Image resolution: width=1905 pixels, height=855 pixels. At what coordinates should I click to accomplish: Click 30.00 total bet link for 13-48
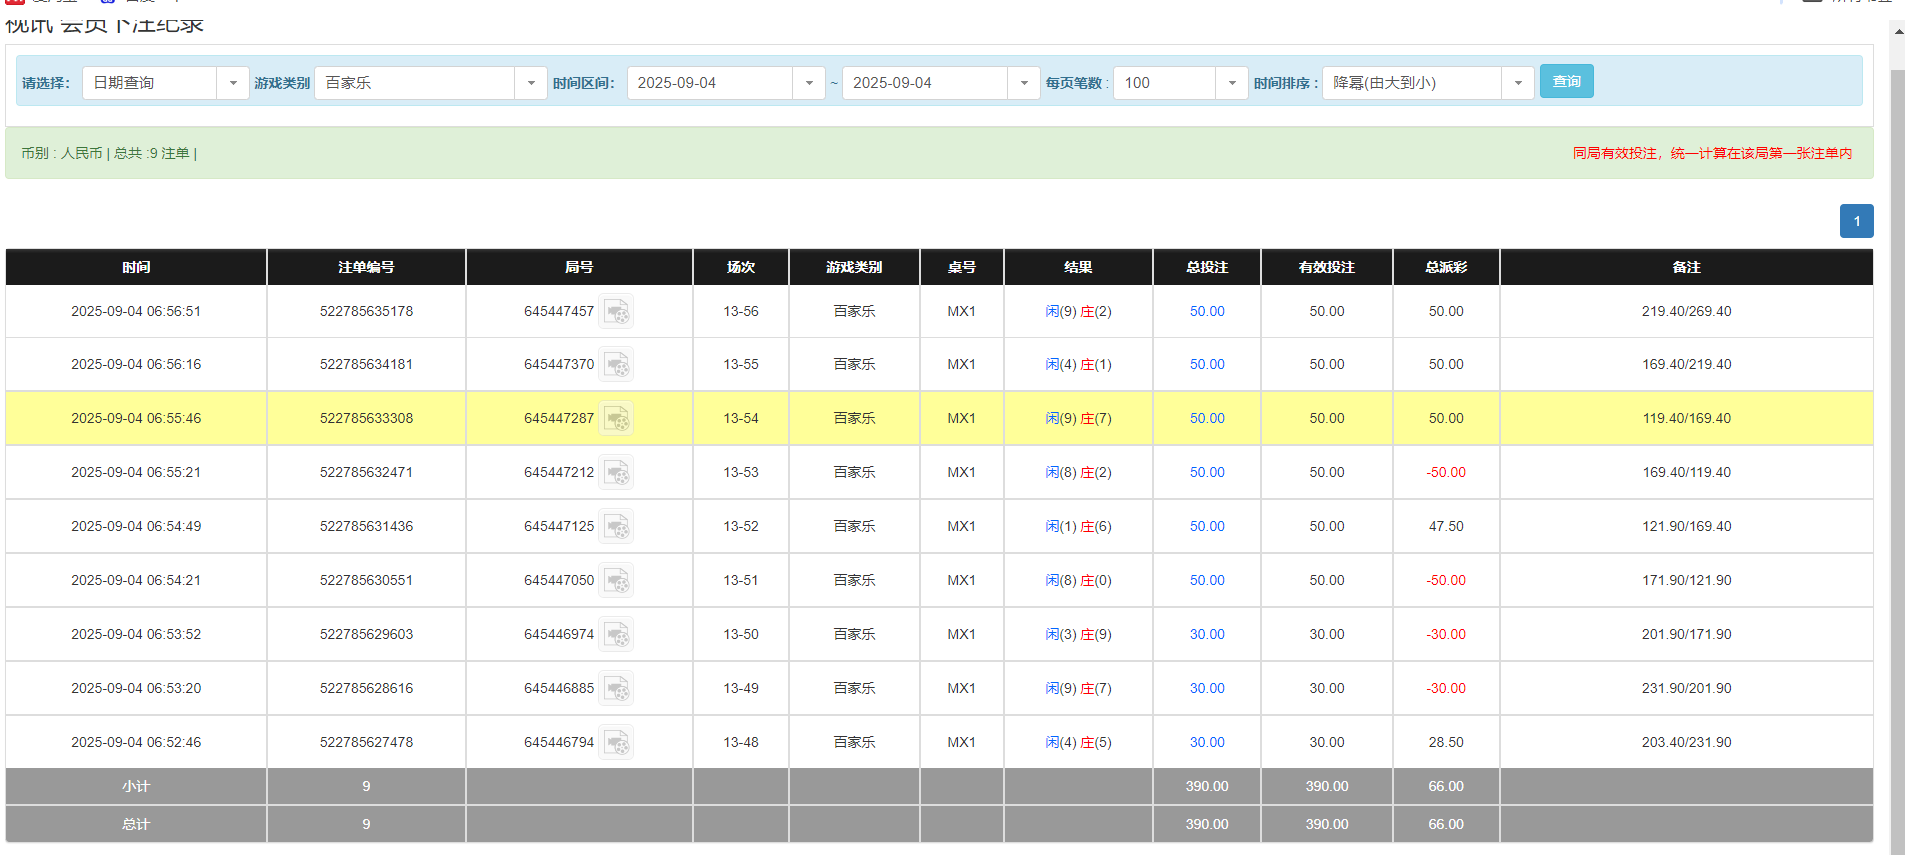(x=1207, y=743)
